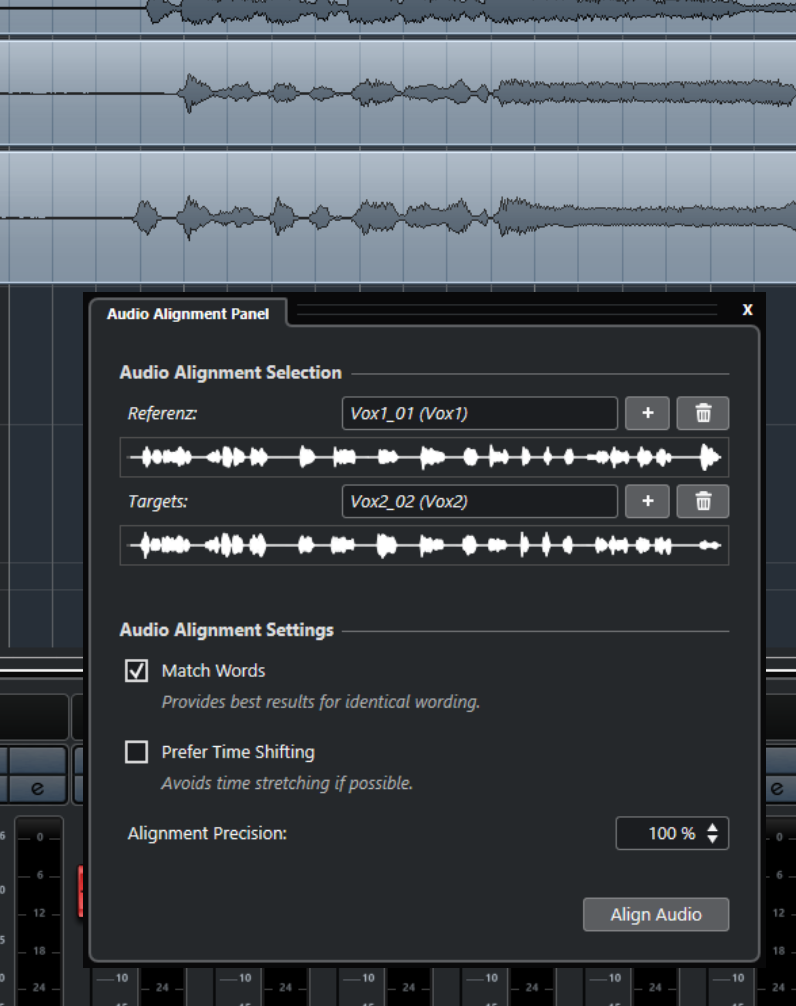Click the red mixer fader handle

(80, 891)
